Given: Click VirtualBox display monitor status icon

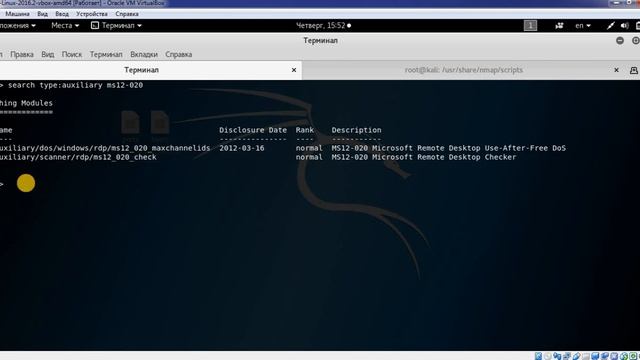Looking at the screenshot, I should [x=595, y=356].
